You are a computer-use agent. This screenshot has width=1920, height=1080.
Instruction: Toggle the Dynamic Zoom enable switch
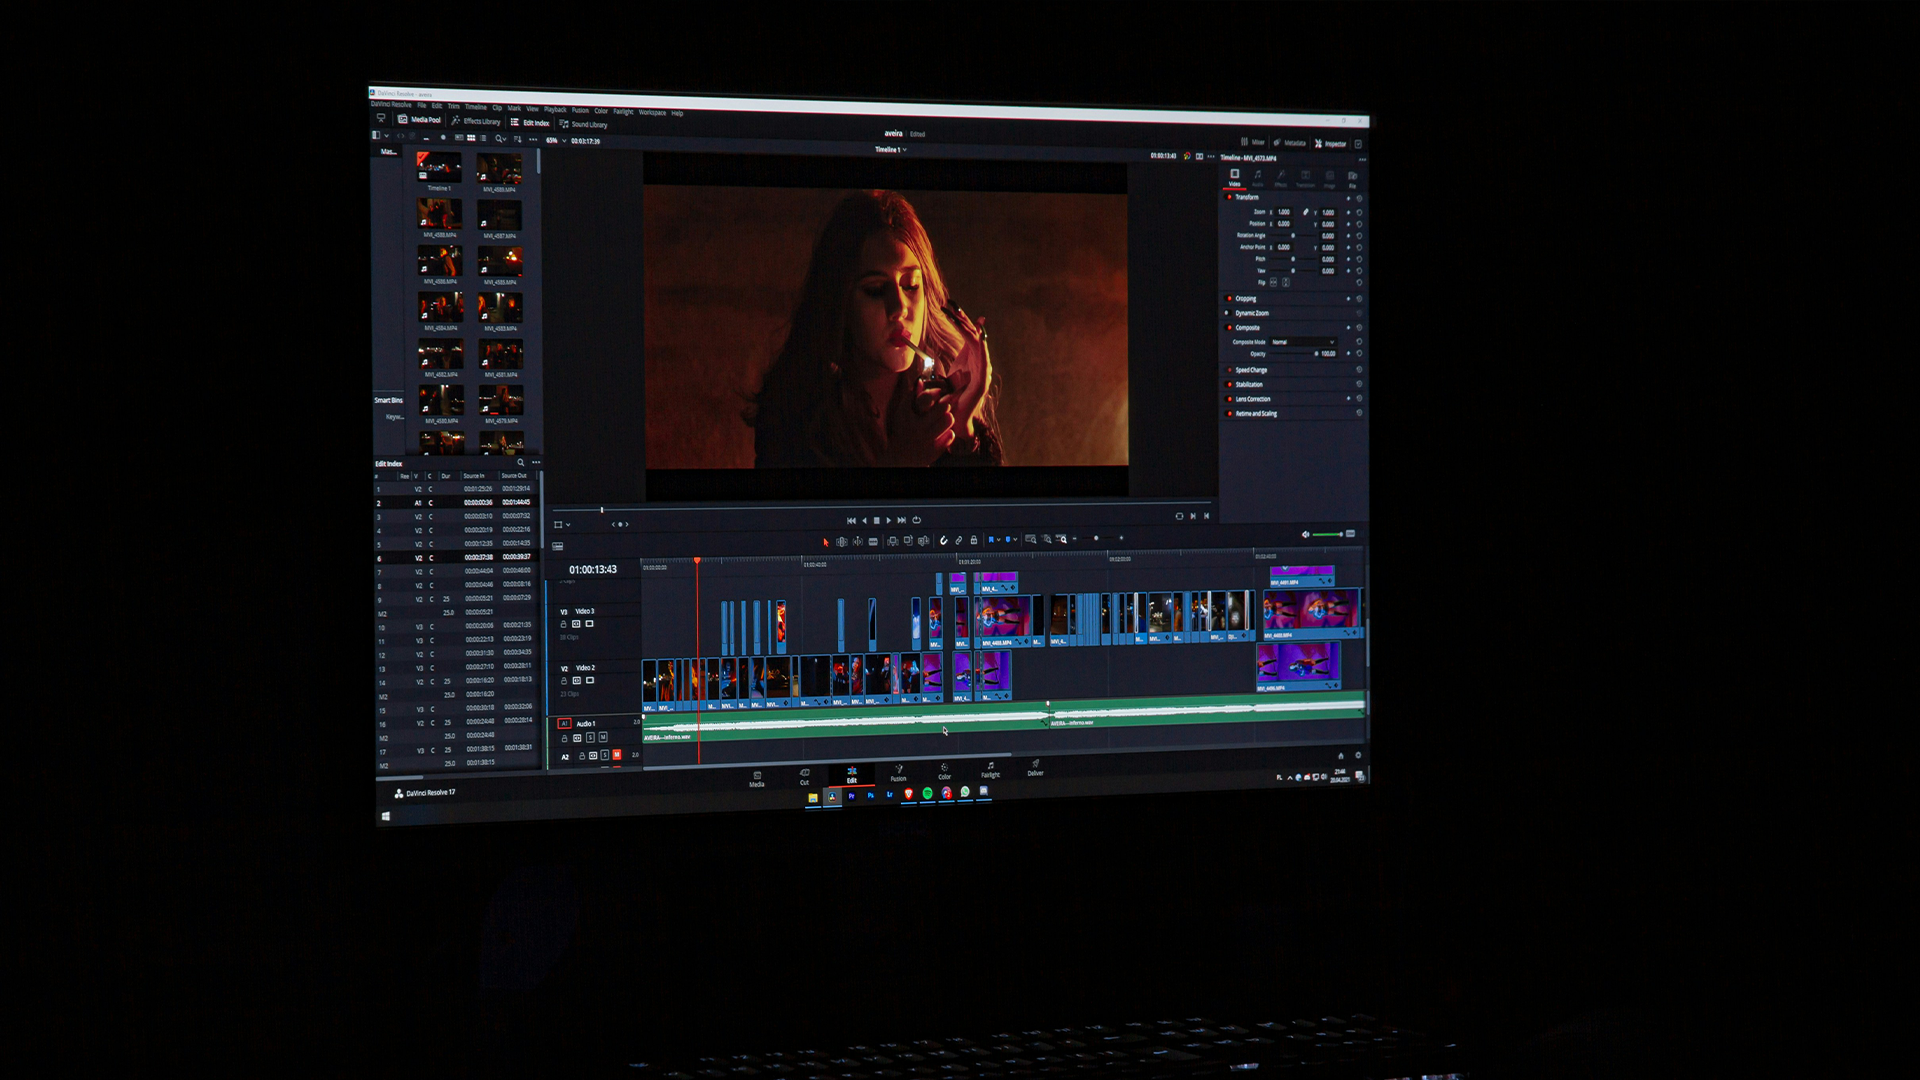click(1227, 313)
